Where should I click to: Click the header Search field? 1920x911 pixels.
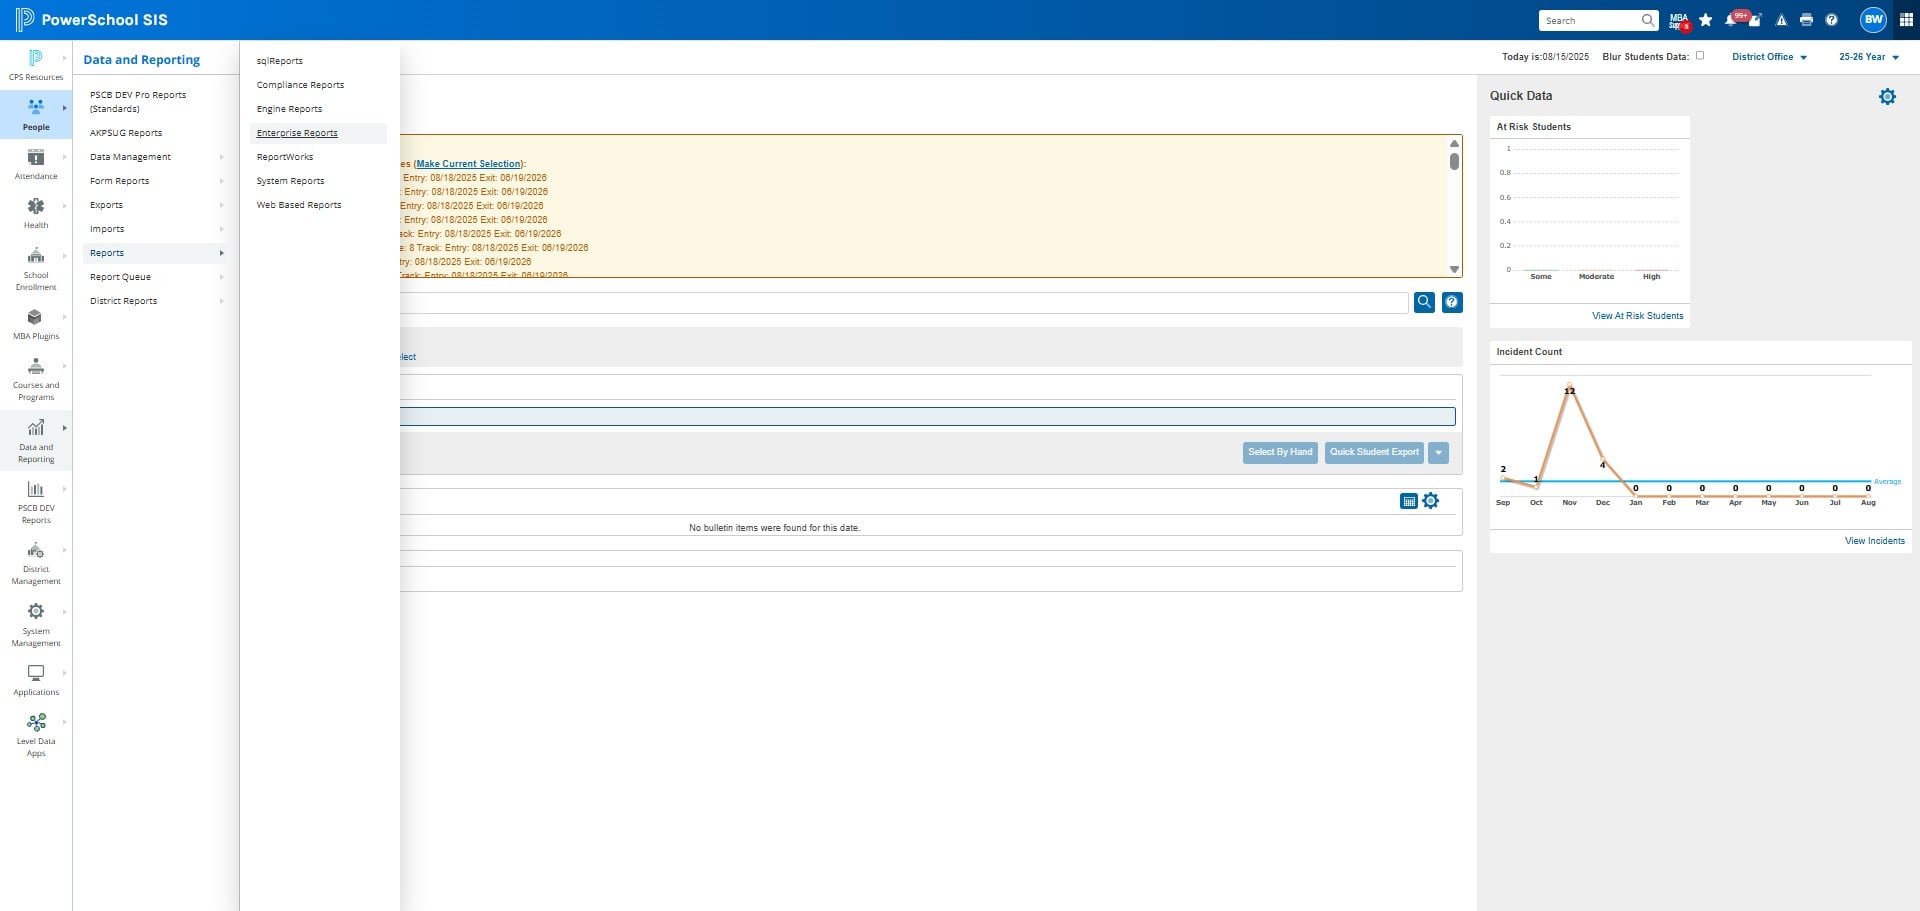(1598, 20)
